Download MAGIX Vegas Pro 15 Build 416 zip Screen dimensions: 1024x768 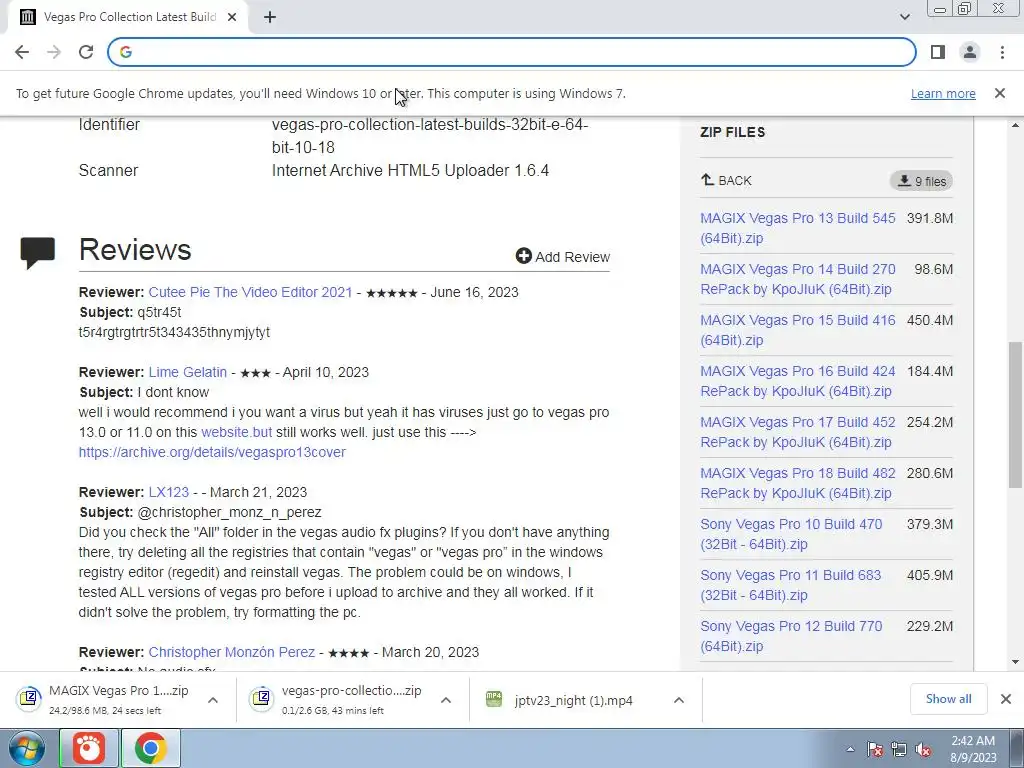[x=797, y=330]
